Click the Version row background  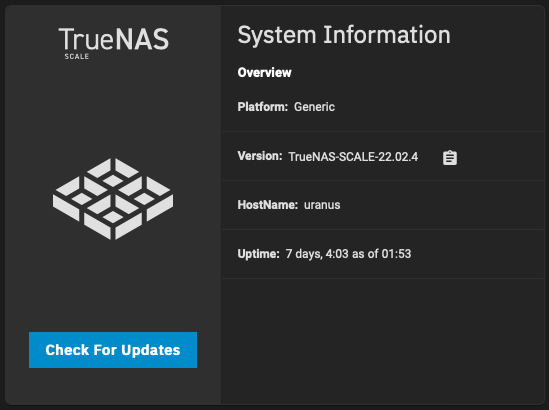click(383, 156)
